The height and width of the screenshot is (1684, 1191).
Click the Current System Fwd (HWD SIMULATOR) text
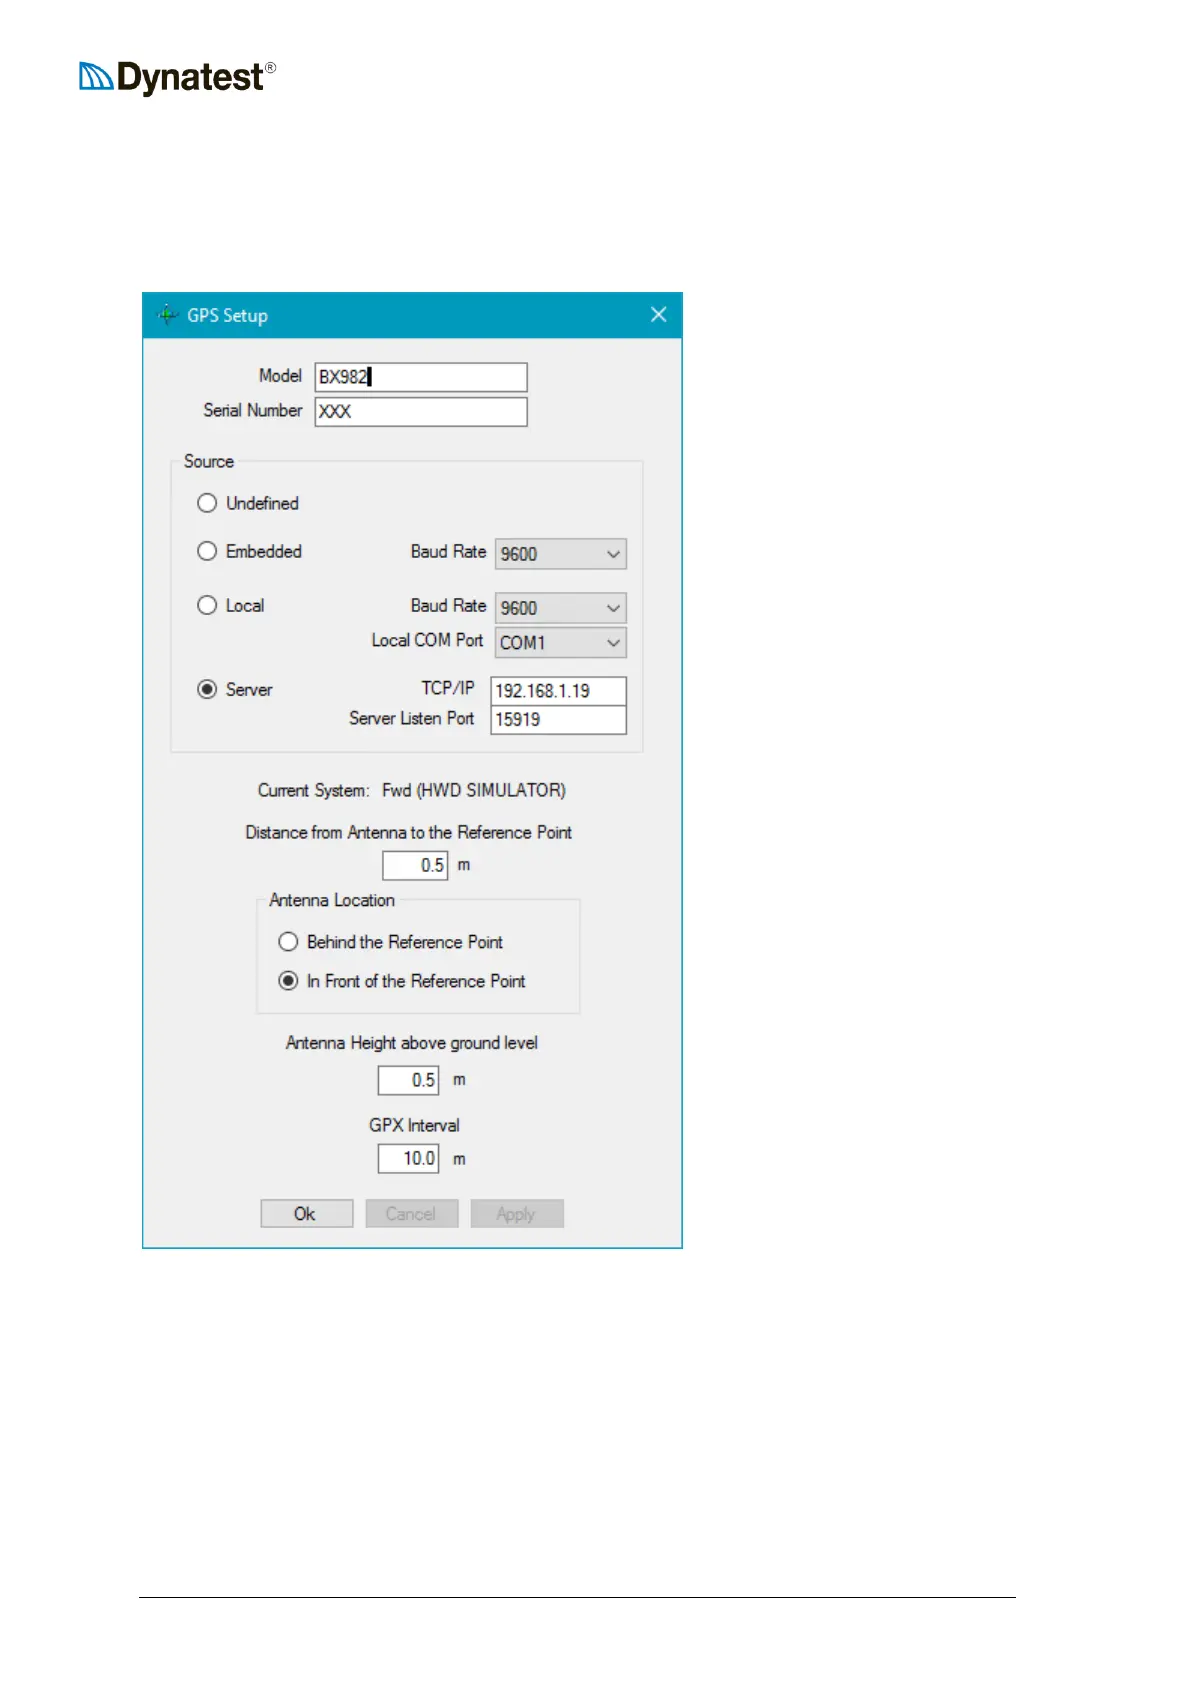pyautogui.click(x=411, y=790)
